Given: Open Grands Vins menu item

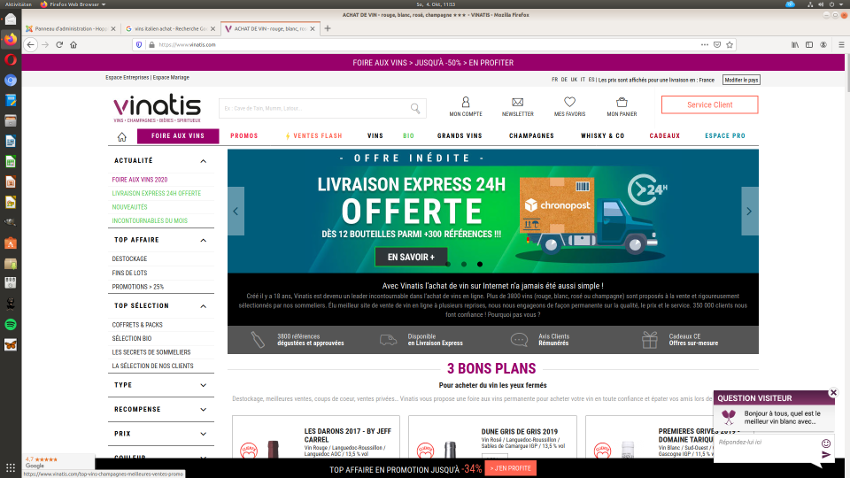Looking at the screenshot, I should 460,136.
